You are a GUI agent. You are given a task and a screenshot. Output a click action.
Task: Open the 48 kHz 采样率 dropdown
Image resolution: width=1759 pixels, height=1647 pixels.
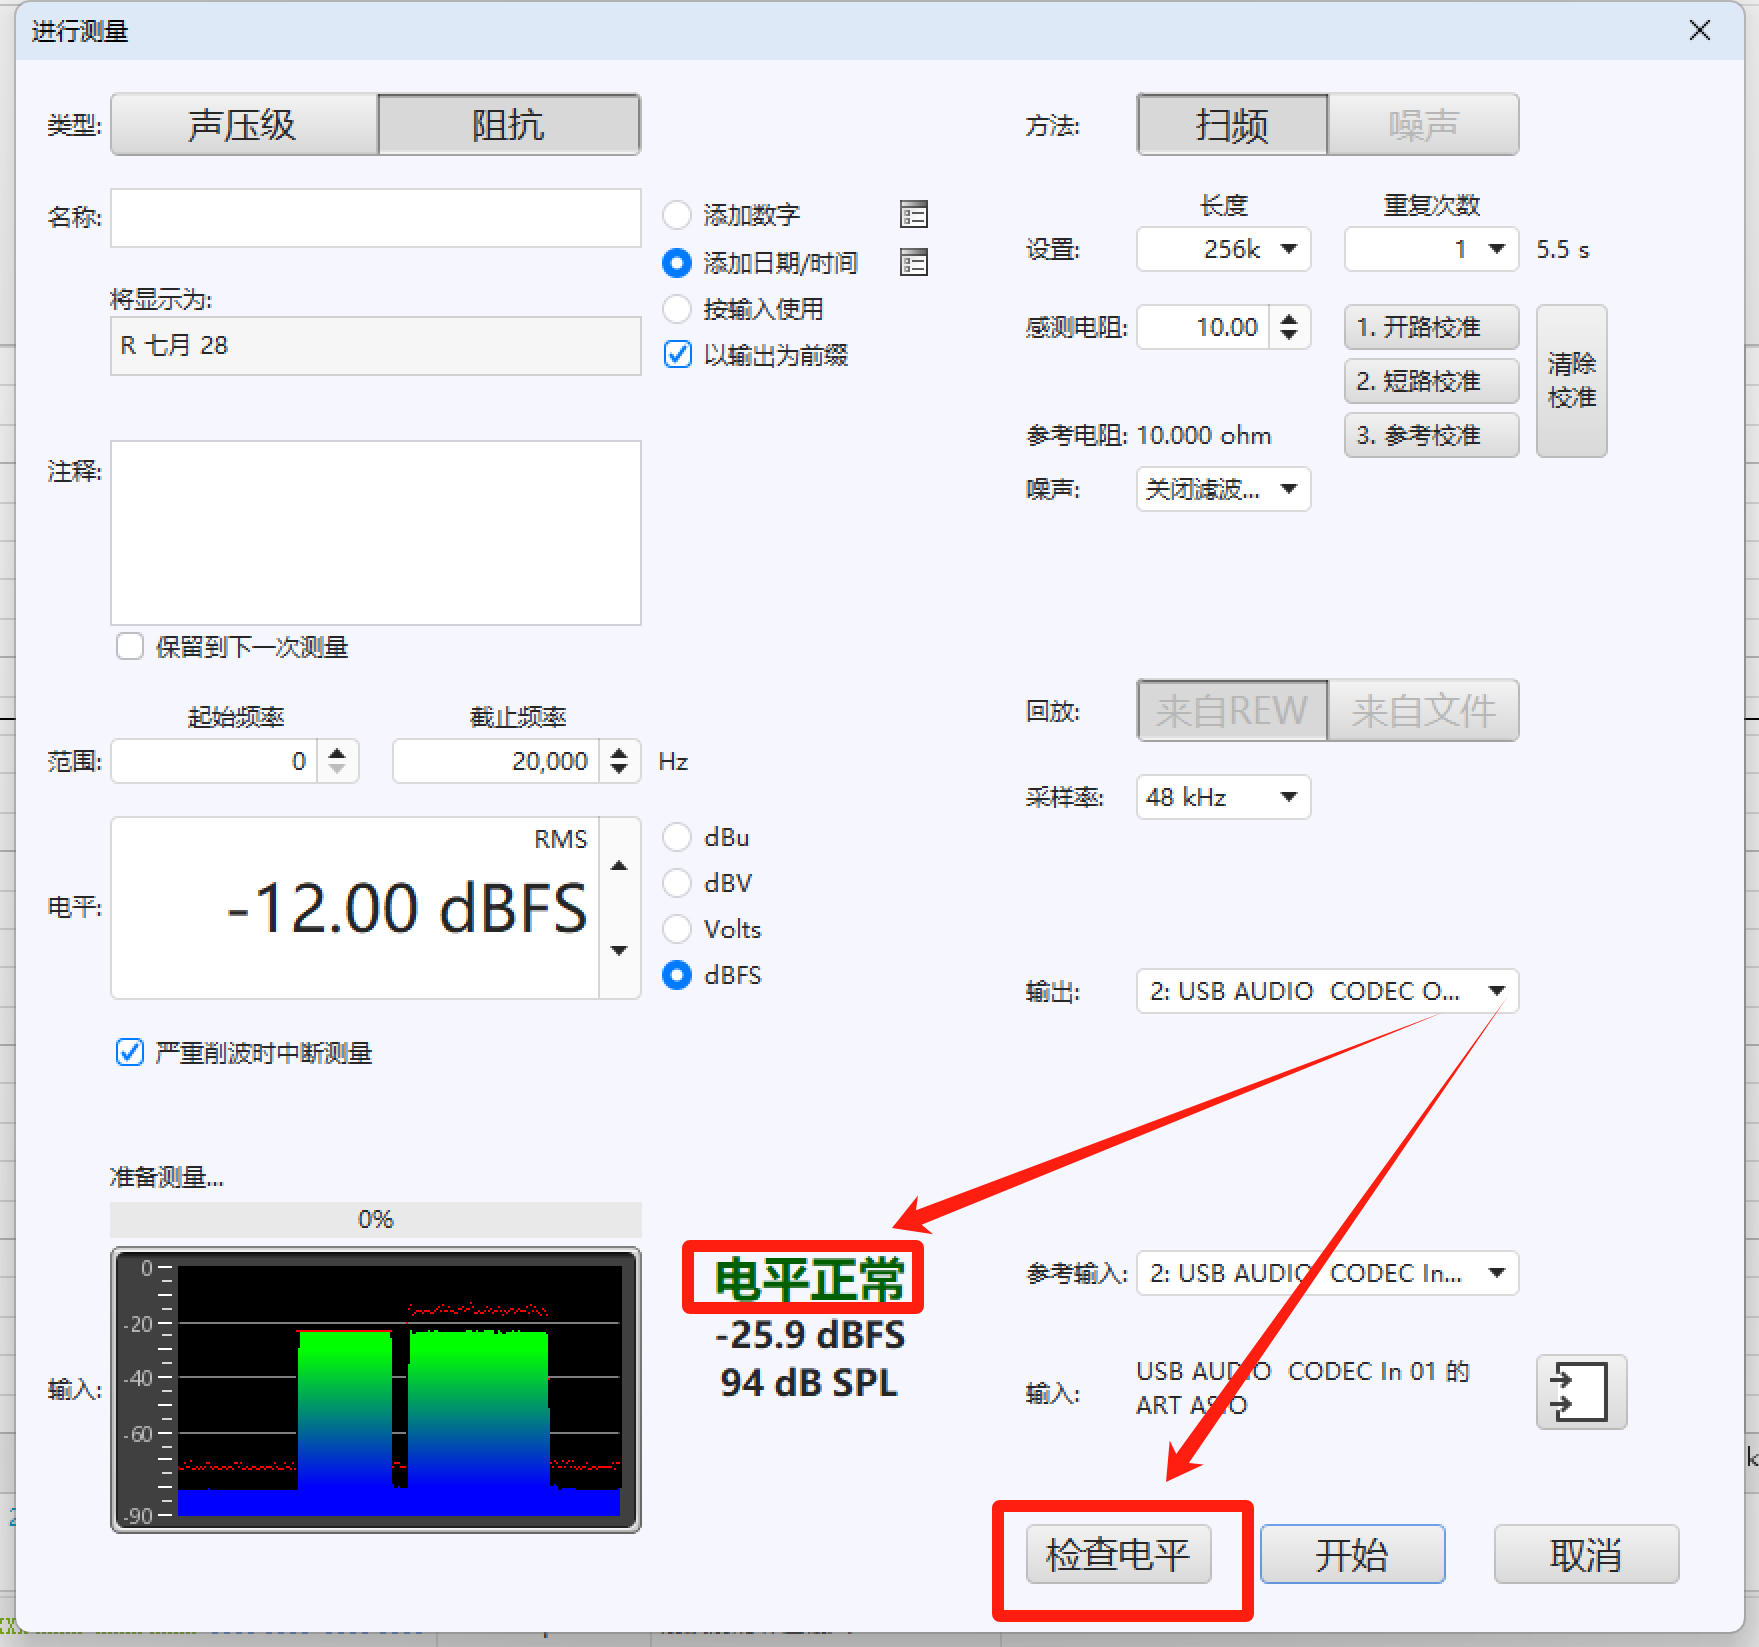[1224, 797]
